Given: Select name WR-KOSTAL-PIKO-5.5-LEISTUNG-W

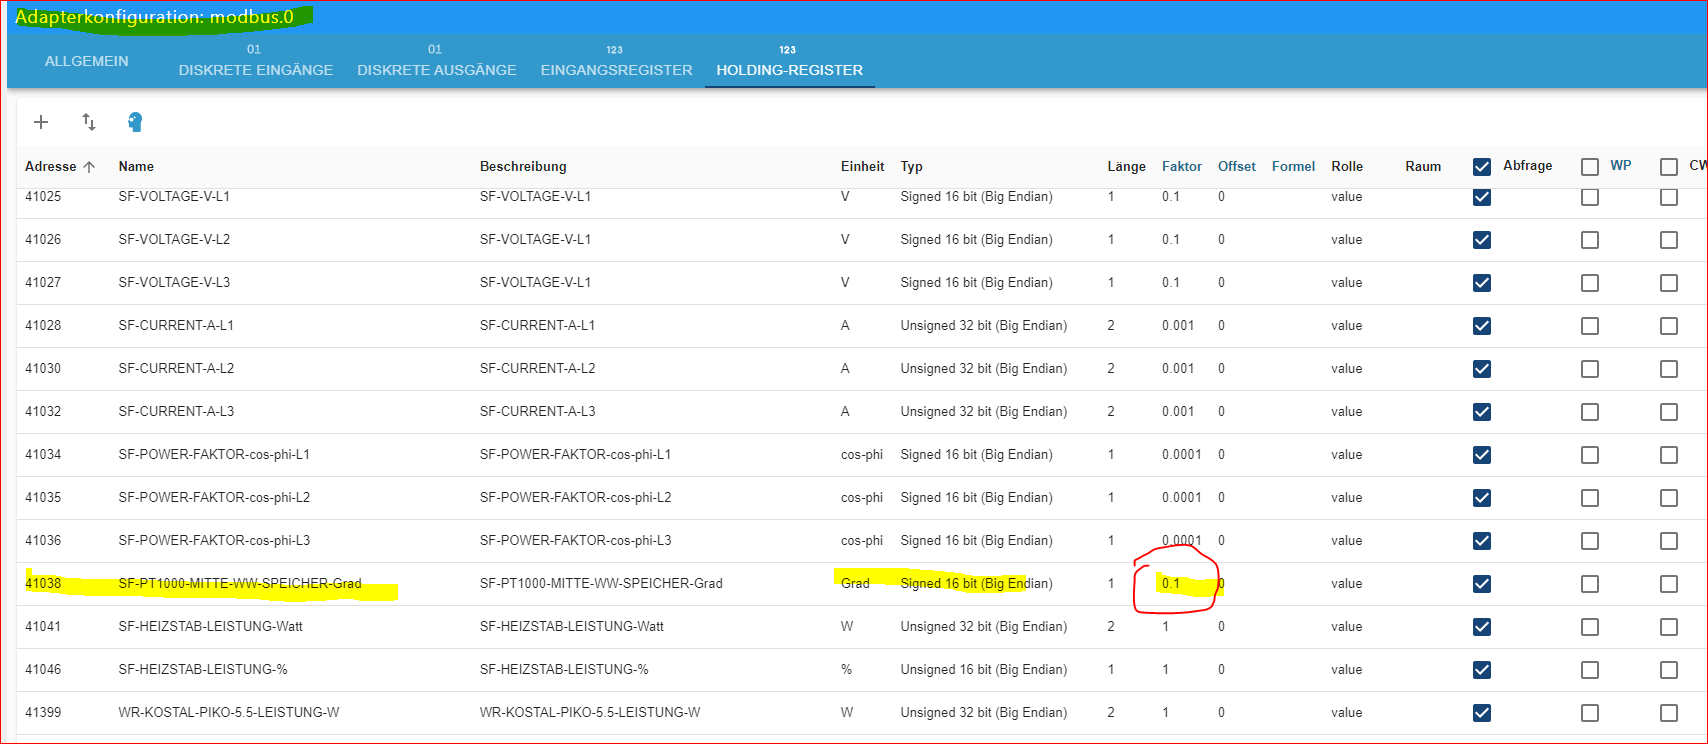Looking at the screenshot, I should tap(229, 712).
